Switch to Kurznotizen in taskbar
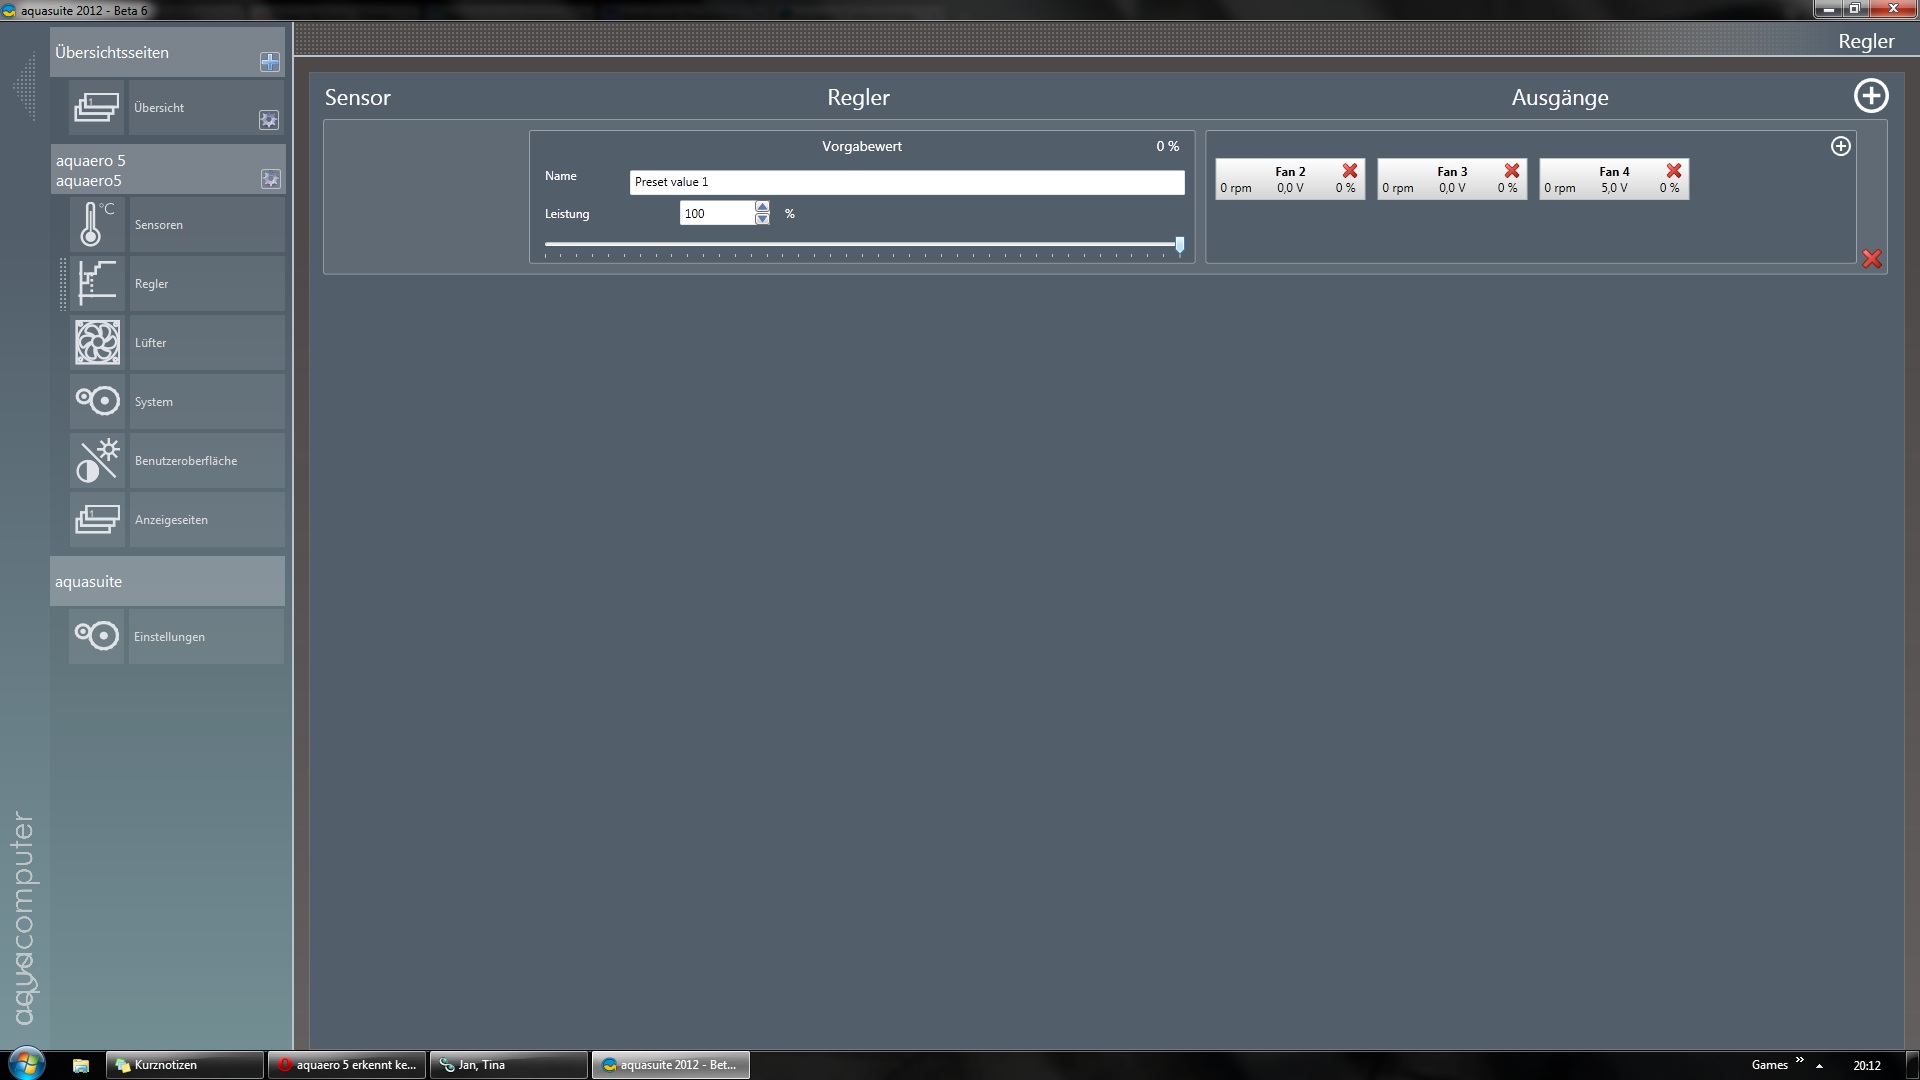This screenshot has height=1080, width=1920. pyautogui.click(x=184, y=1065)
